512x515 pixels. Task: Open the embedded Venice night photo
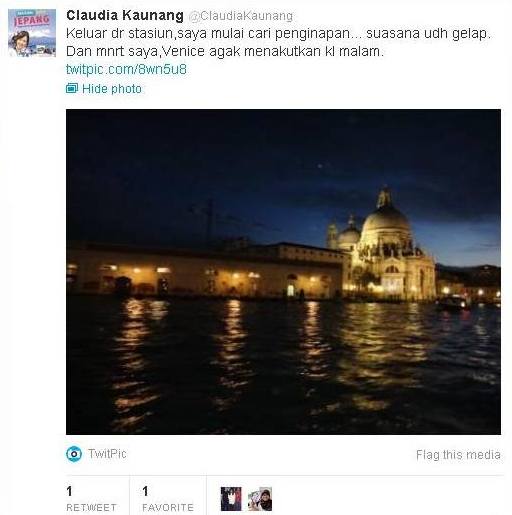pyautogui.click(x=283, y=272)
